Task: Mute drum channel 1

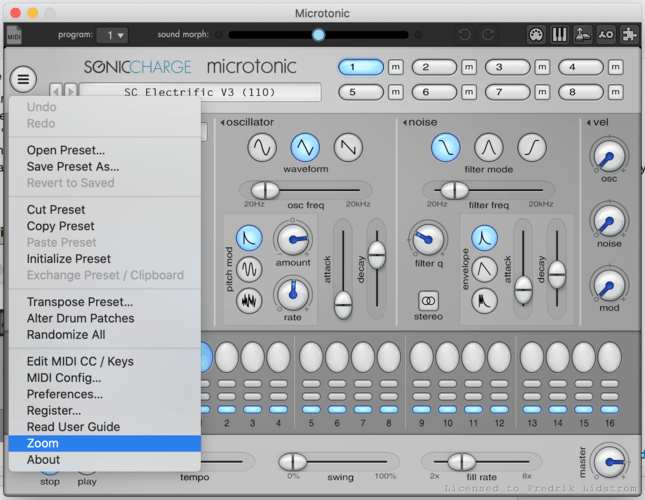Action: click(395, 67)
